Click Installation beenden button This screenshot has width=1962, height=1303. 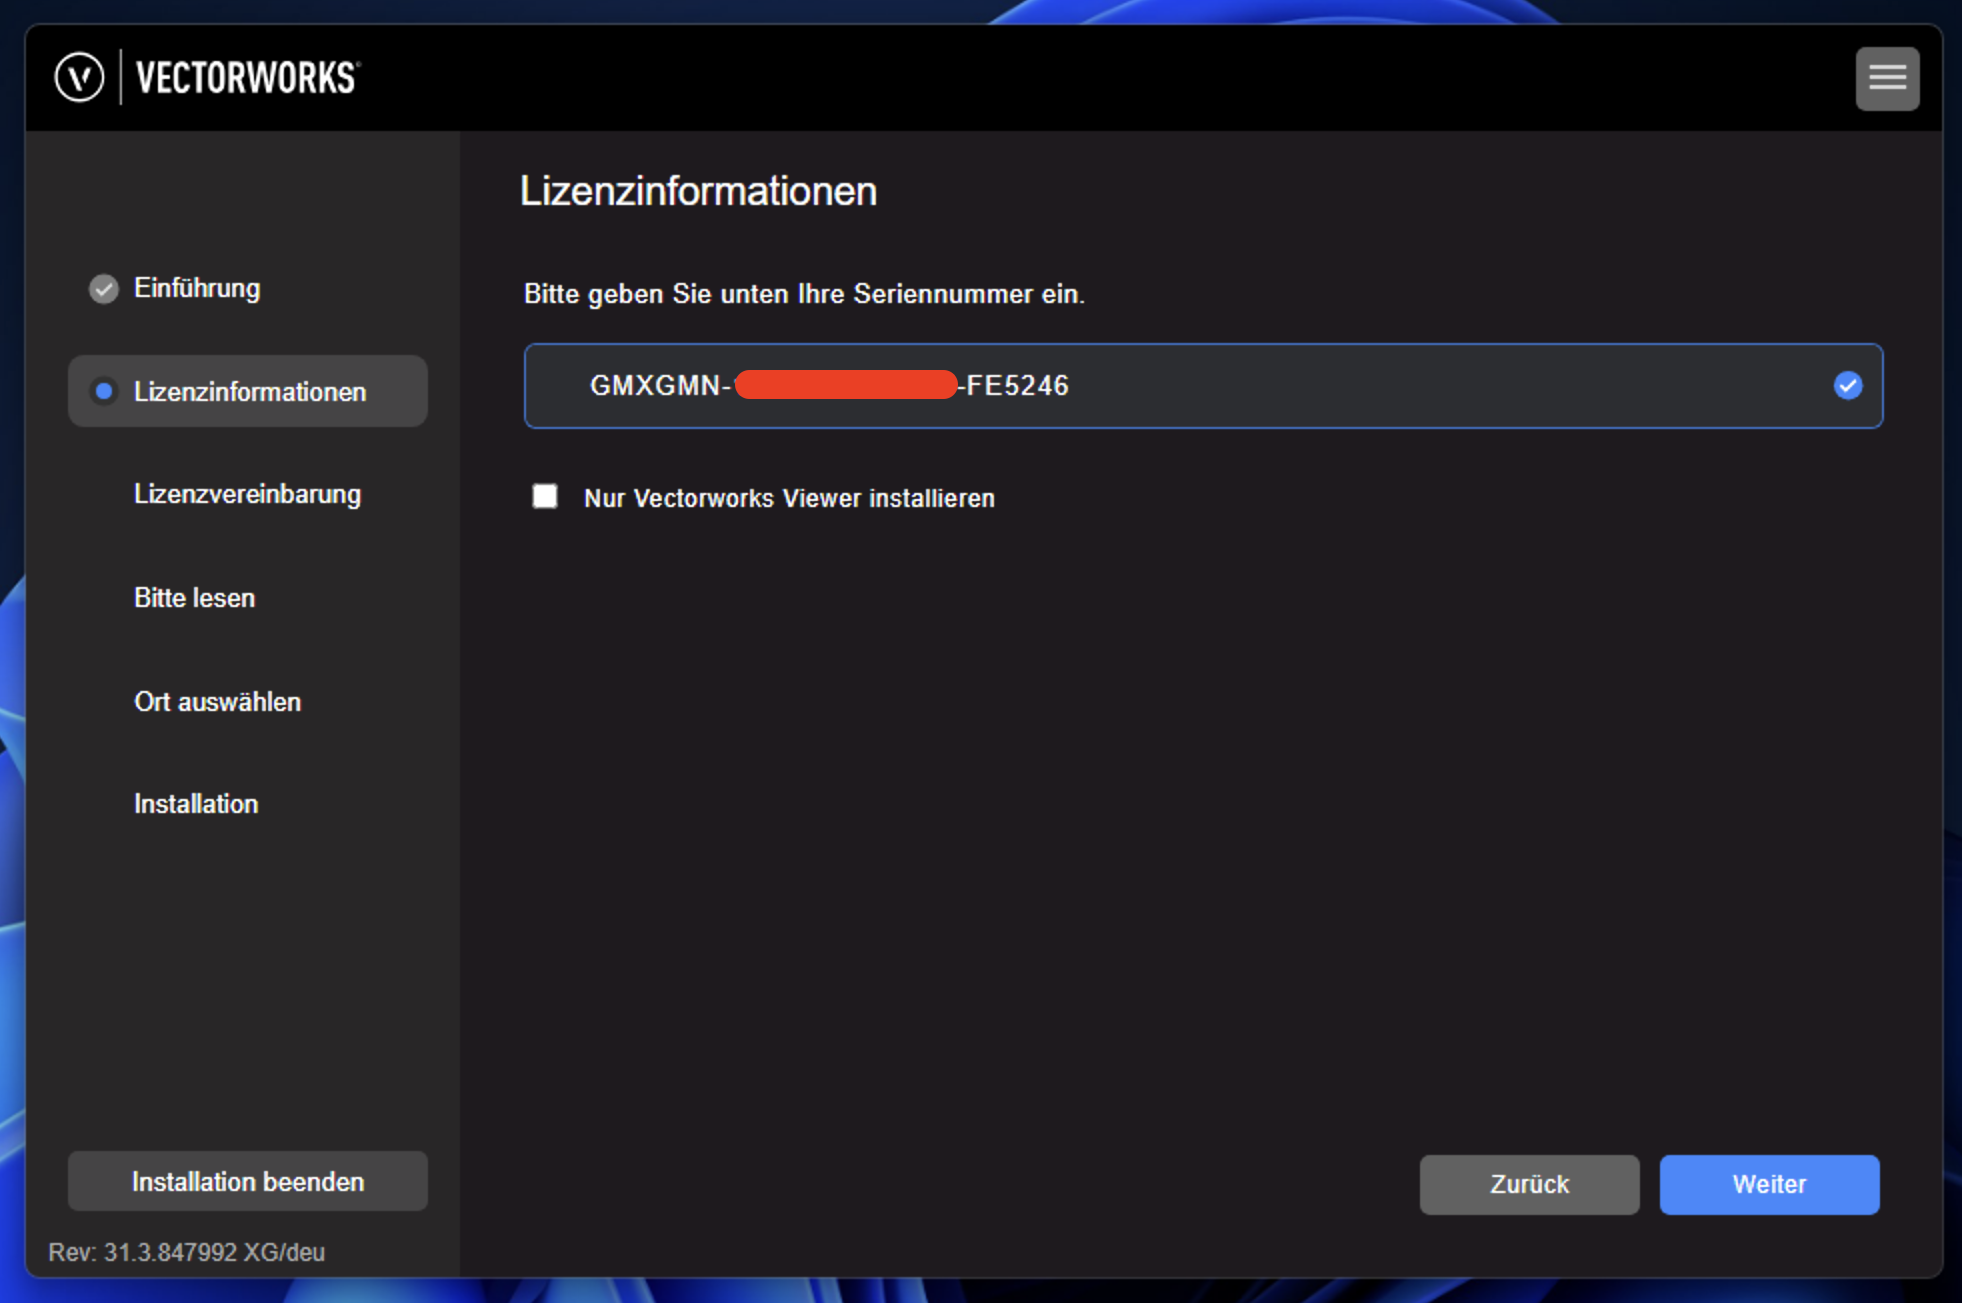[x=247, y=1182]
